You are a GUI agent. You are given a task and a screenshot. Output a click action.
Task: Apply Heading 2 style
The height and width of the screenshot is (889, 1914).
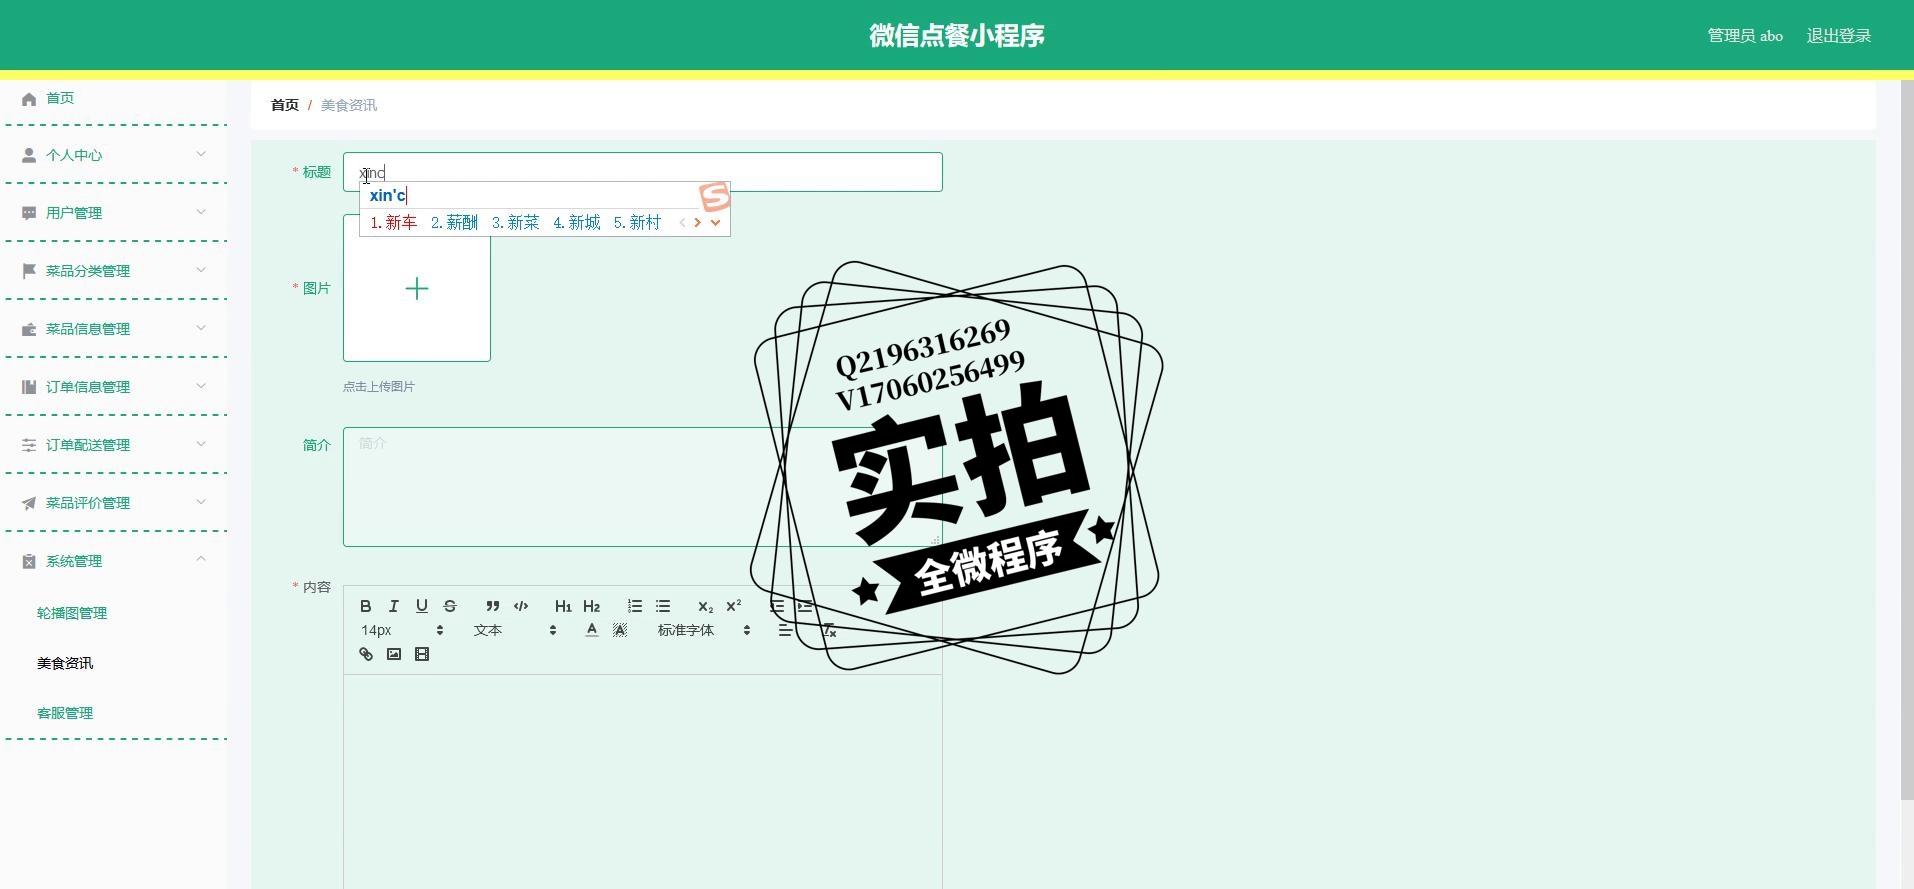coord(592,606)
